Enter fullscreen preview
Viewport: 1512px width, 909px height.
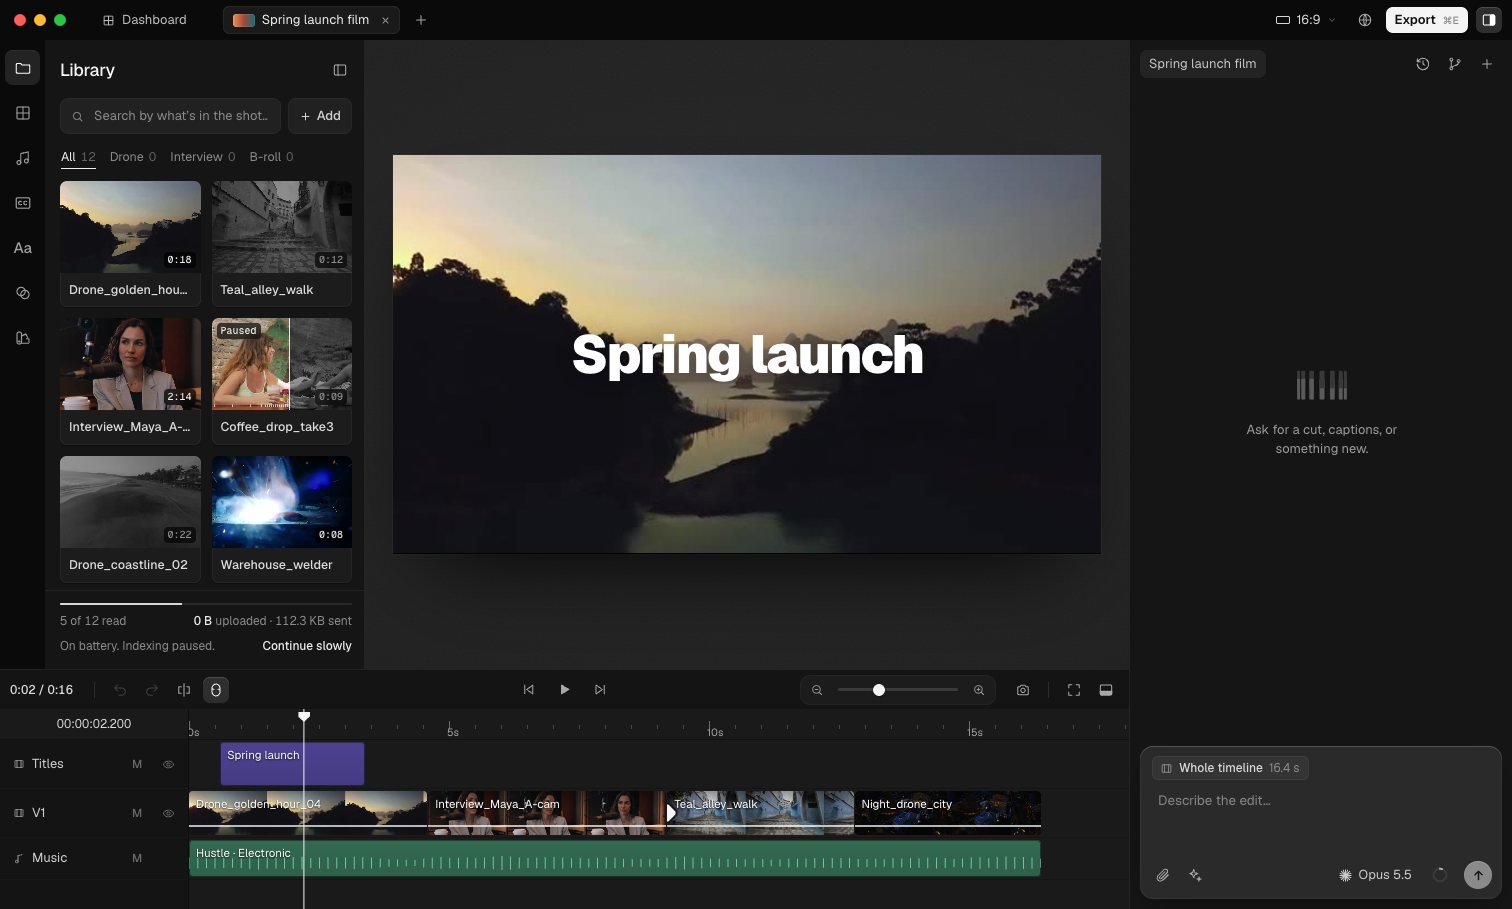point(1074,690)
